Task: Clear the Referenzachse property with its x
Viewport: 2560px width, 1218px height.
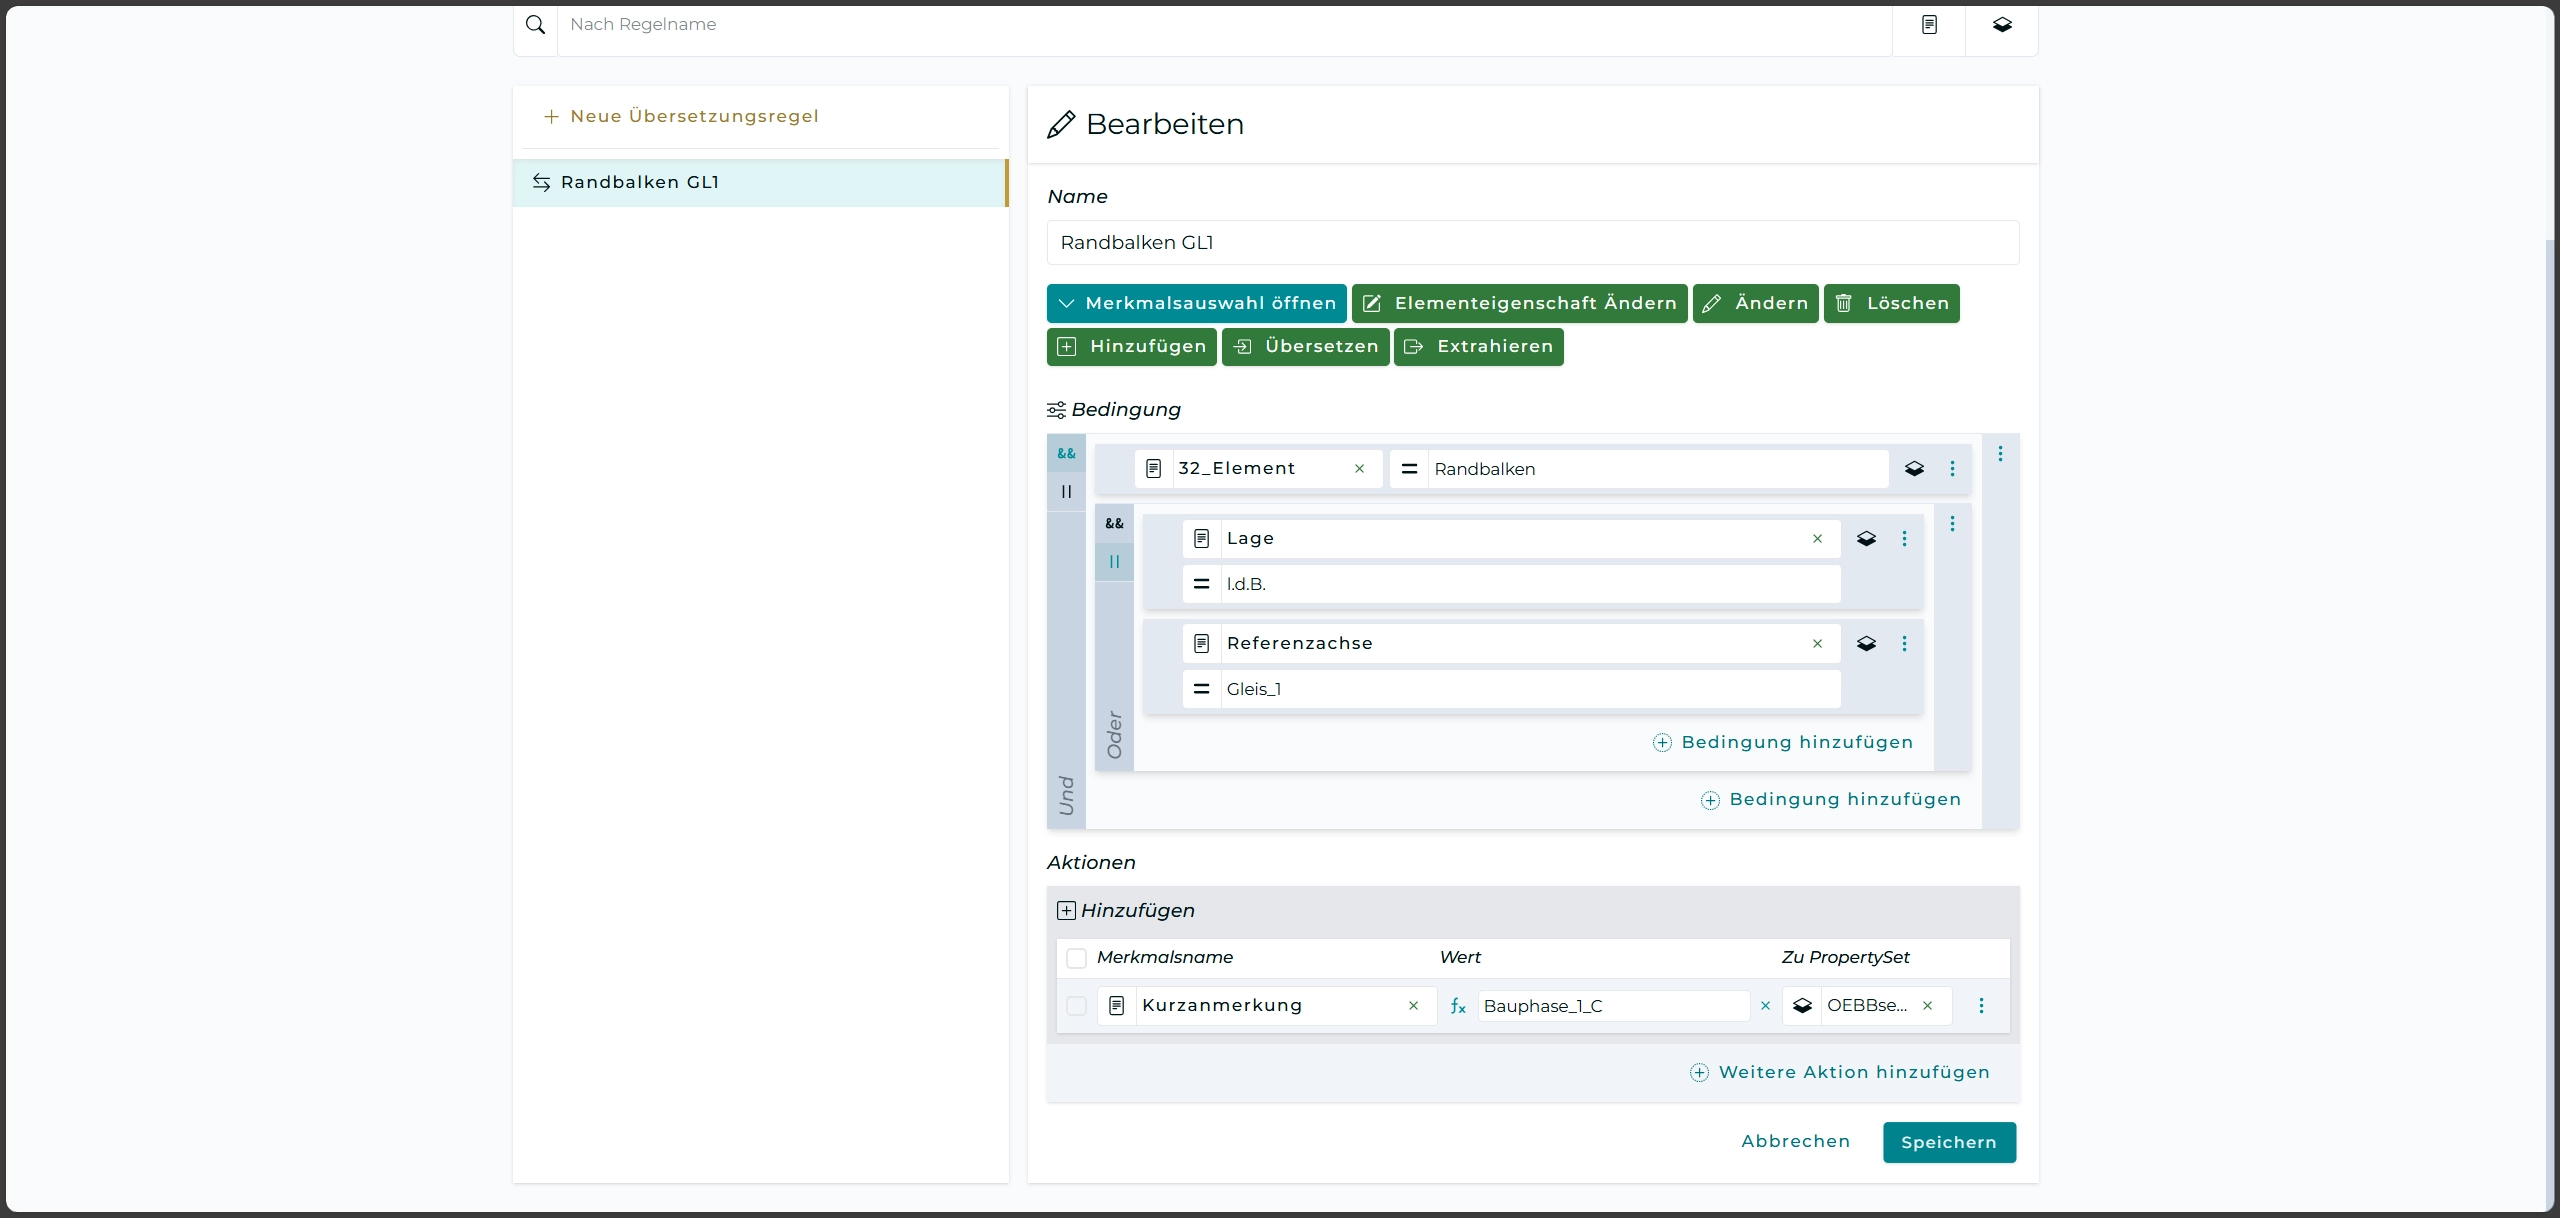Action: click(x=1817, y=644)
